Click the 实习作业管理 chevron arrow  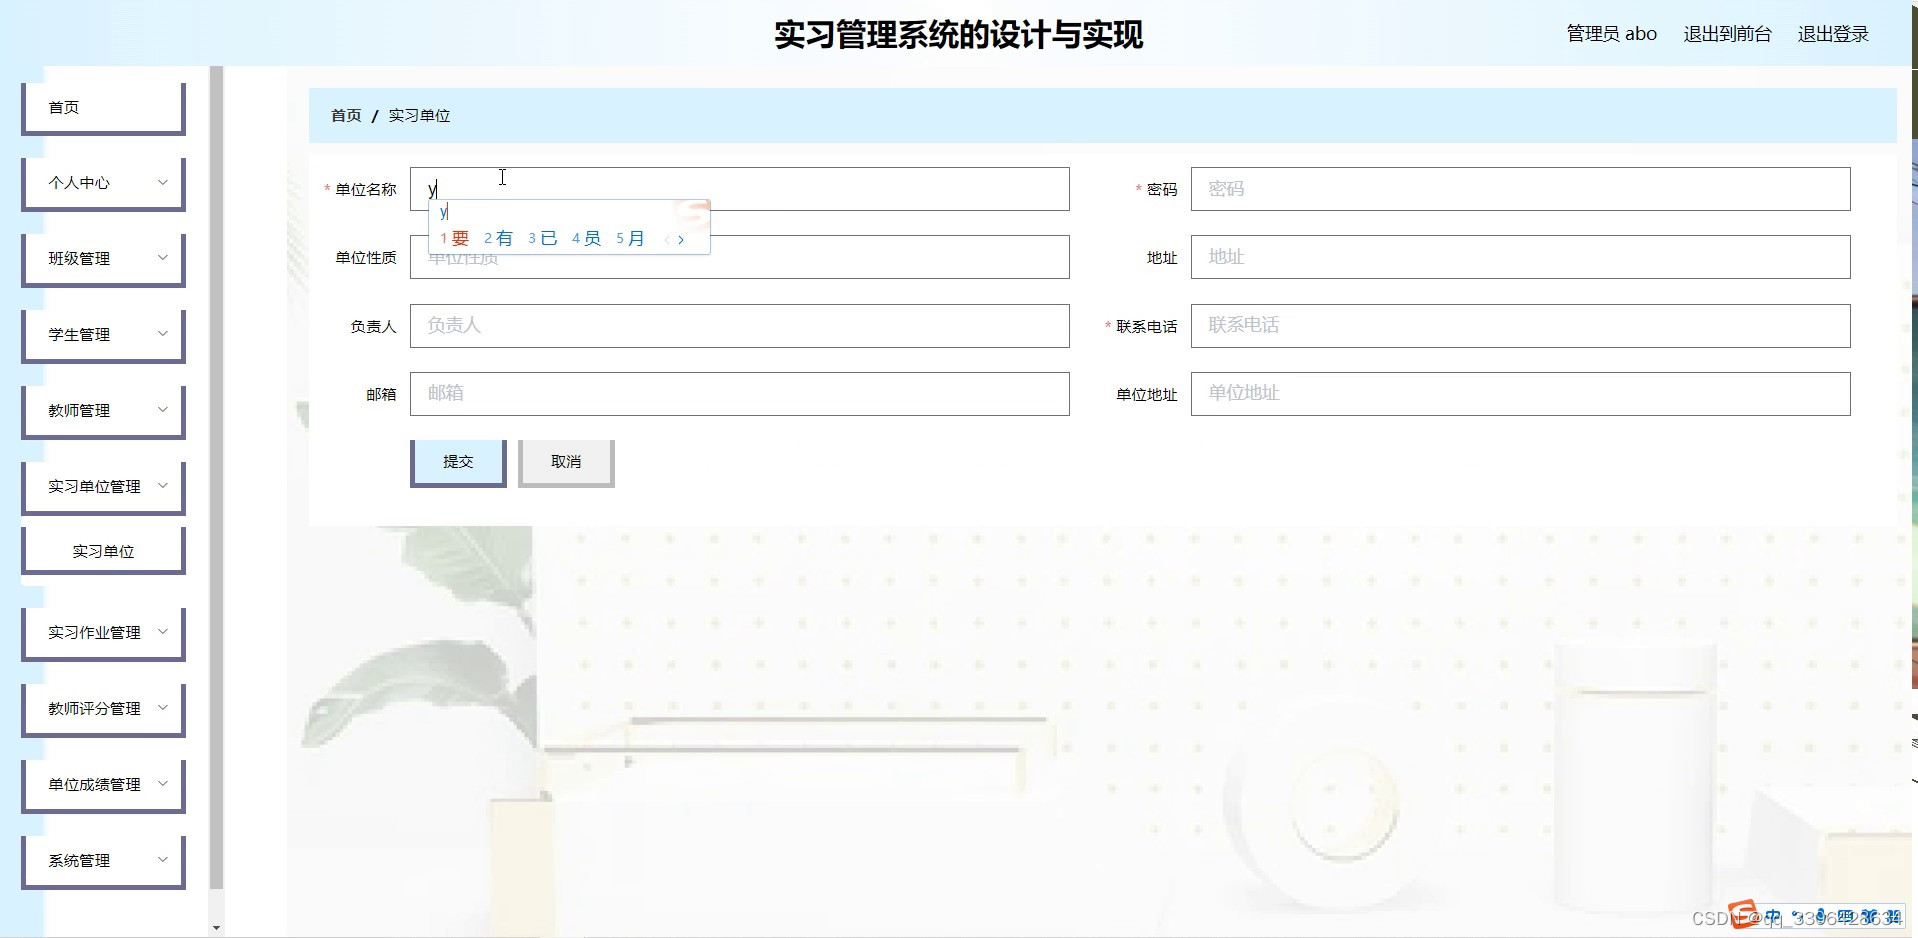tap(163, 632)
